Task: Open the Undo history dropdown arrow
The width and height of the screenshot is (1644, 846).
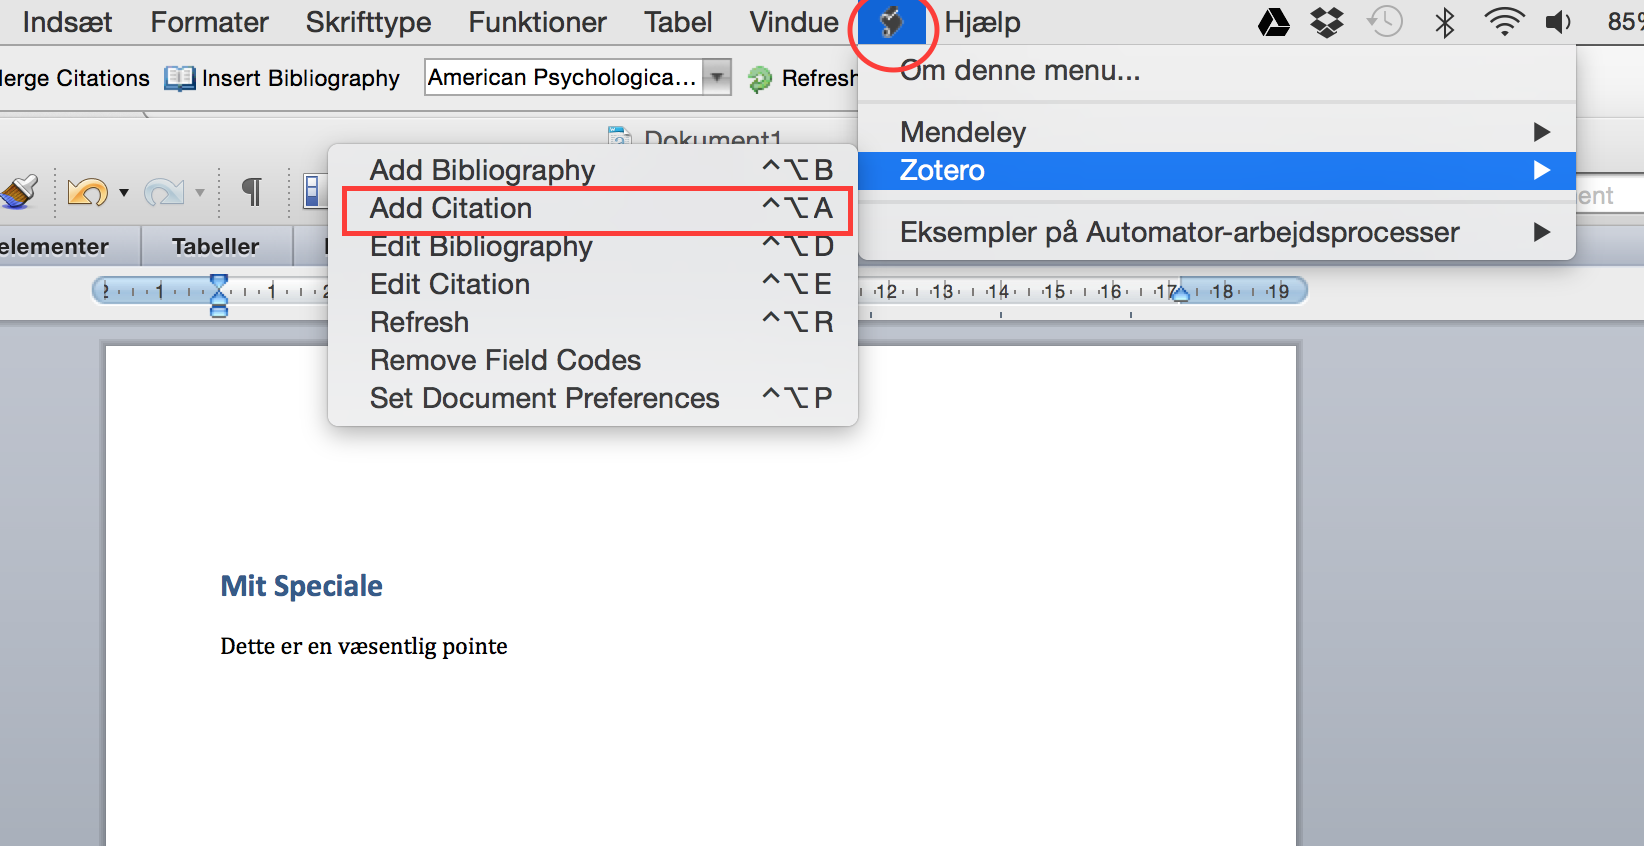Action: coord(123,194)
